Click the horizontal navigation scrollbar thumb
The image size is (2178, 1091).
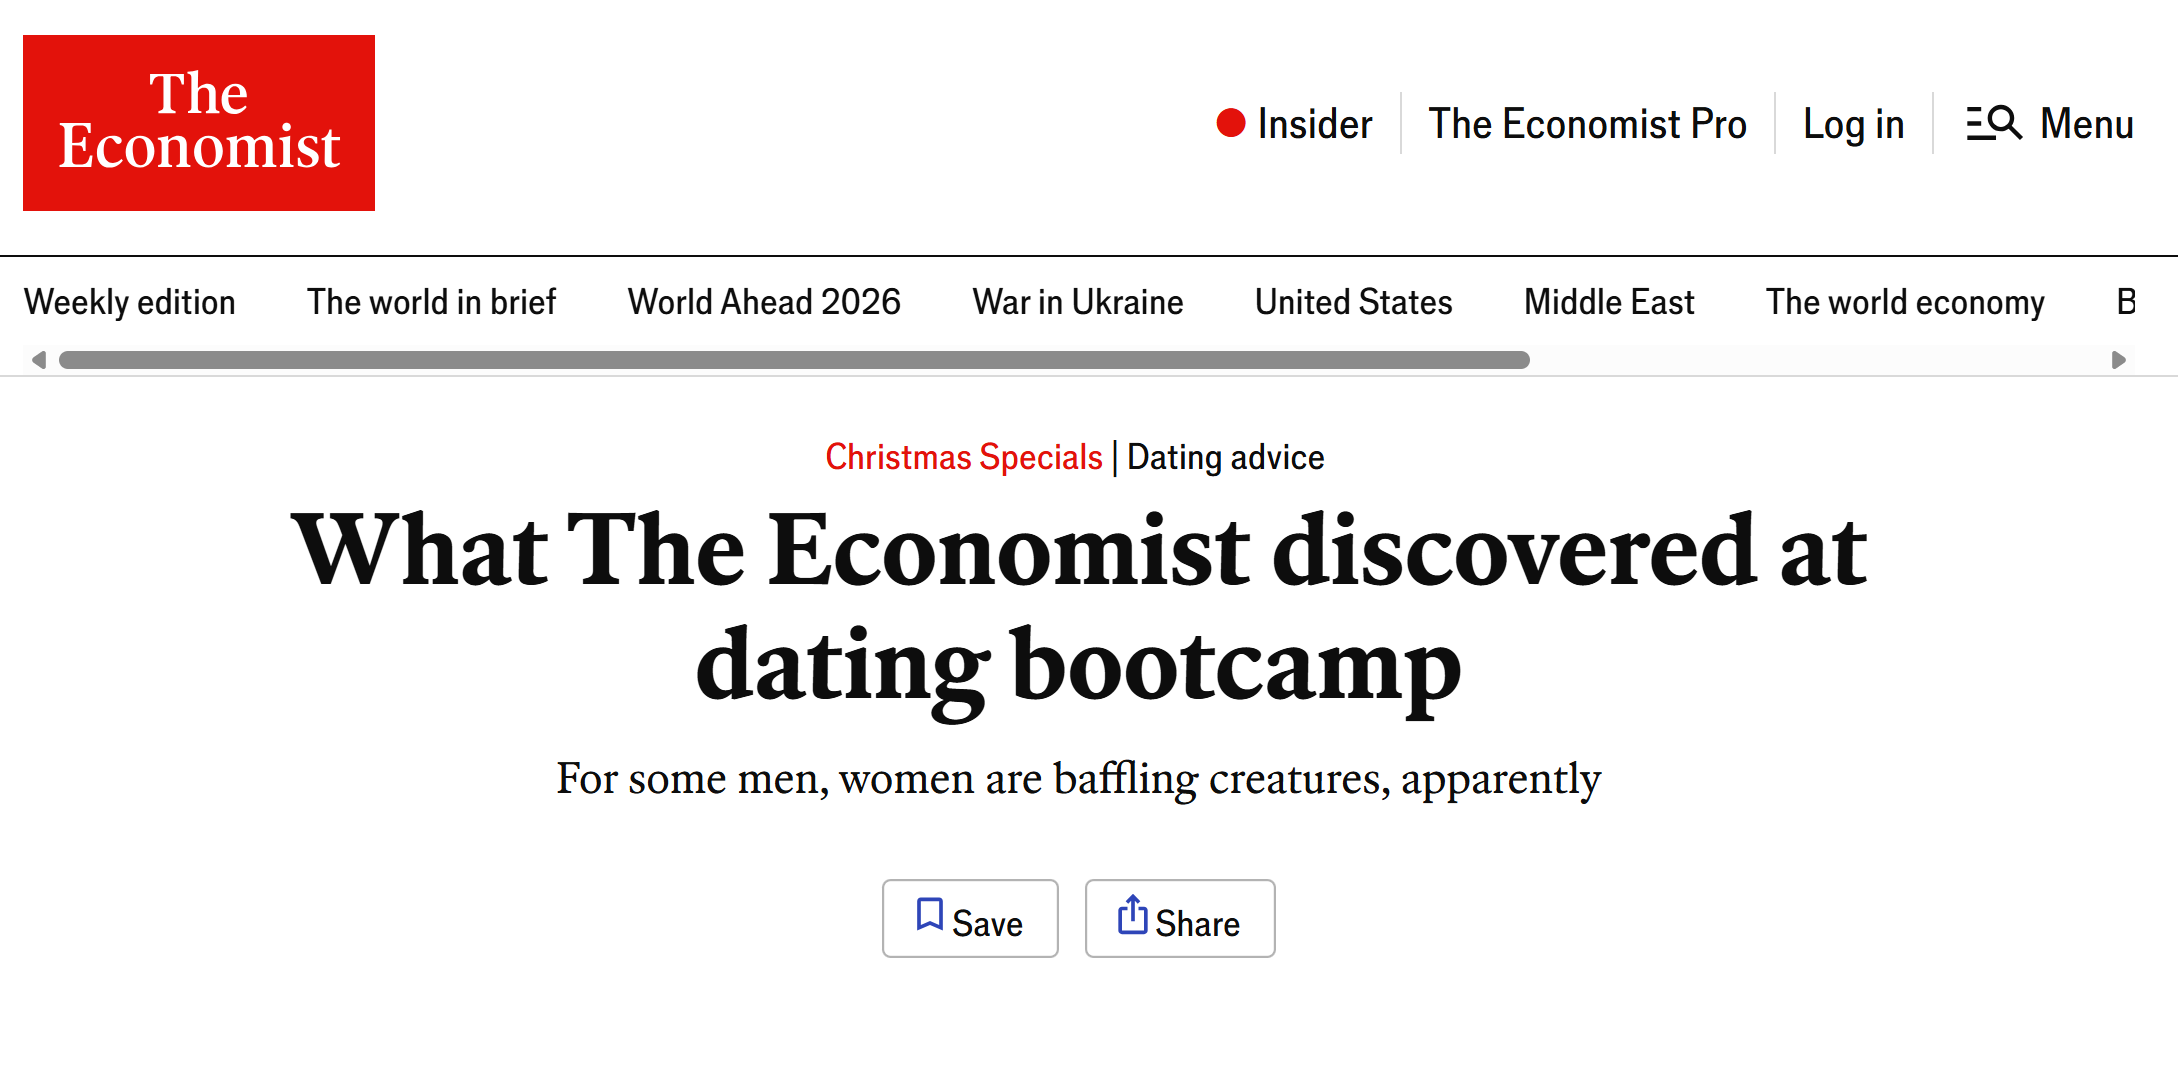794,360
